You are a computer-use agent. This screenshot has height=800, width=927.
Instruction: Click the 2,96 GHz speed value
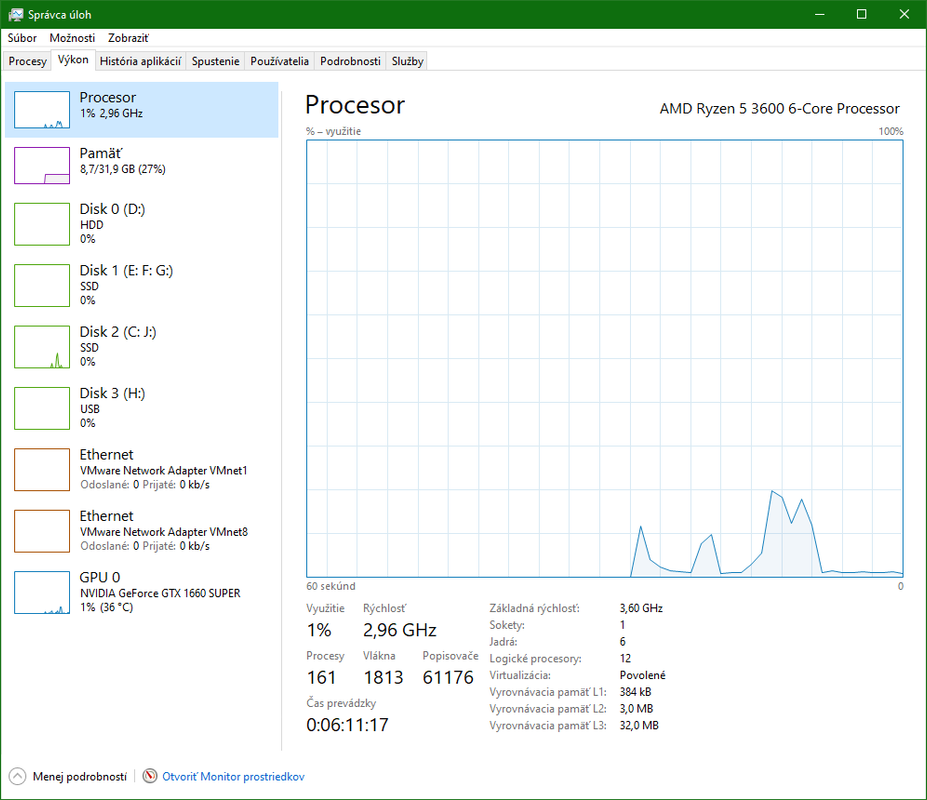click(400, 630)
